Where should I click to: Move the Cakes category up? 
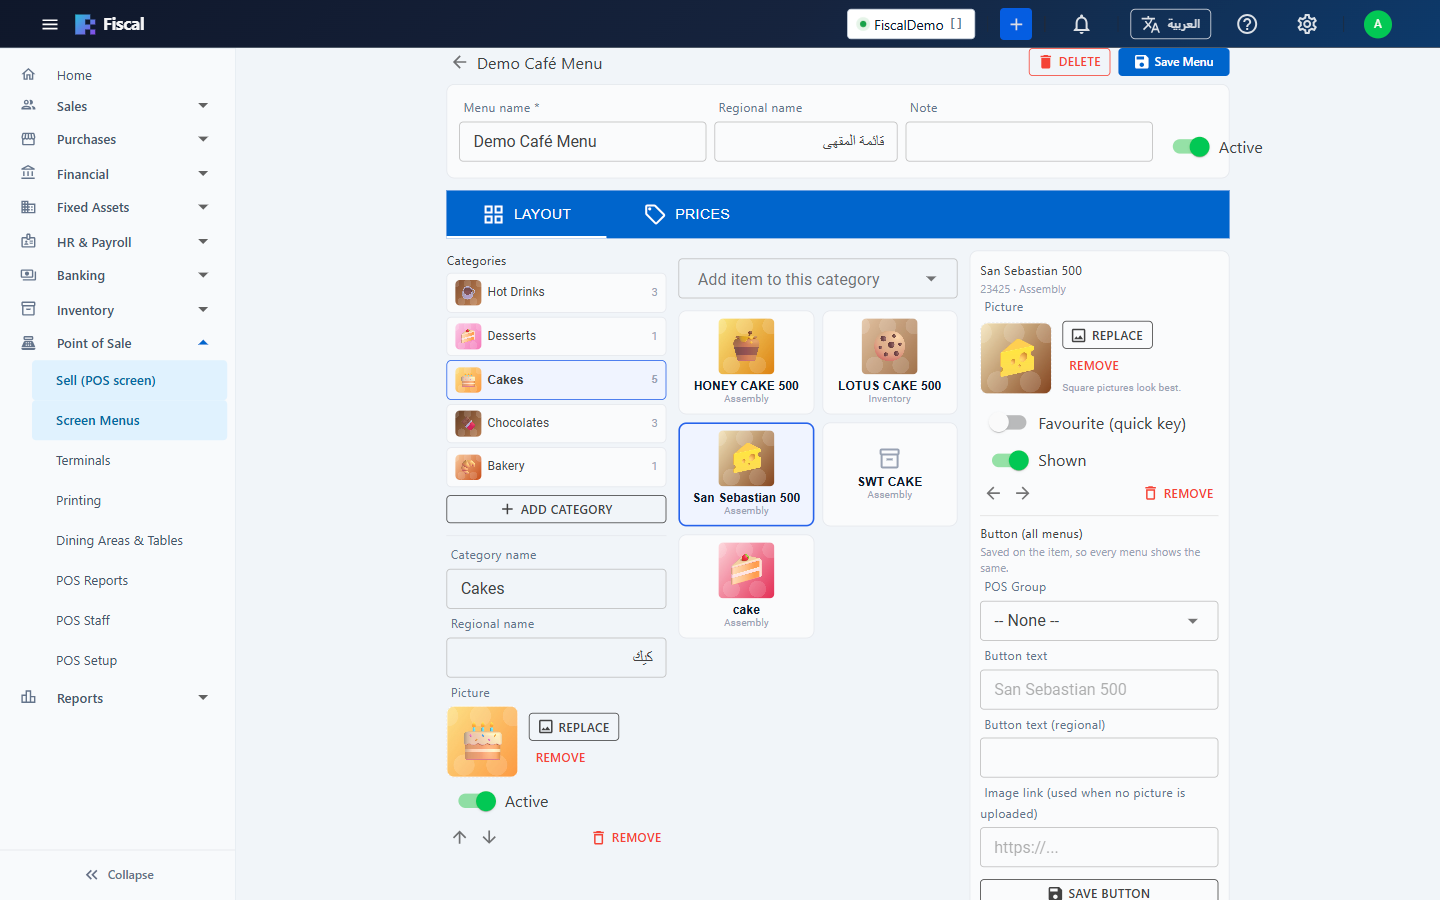460,837
